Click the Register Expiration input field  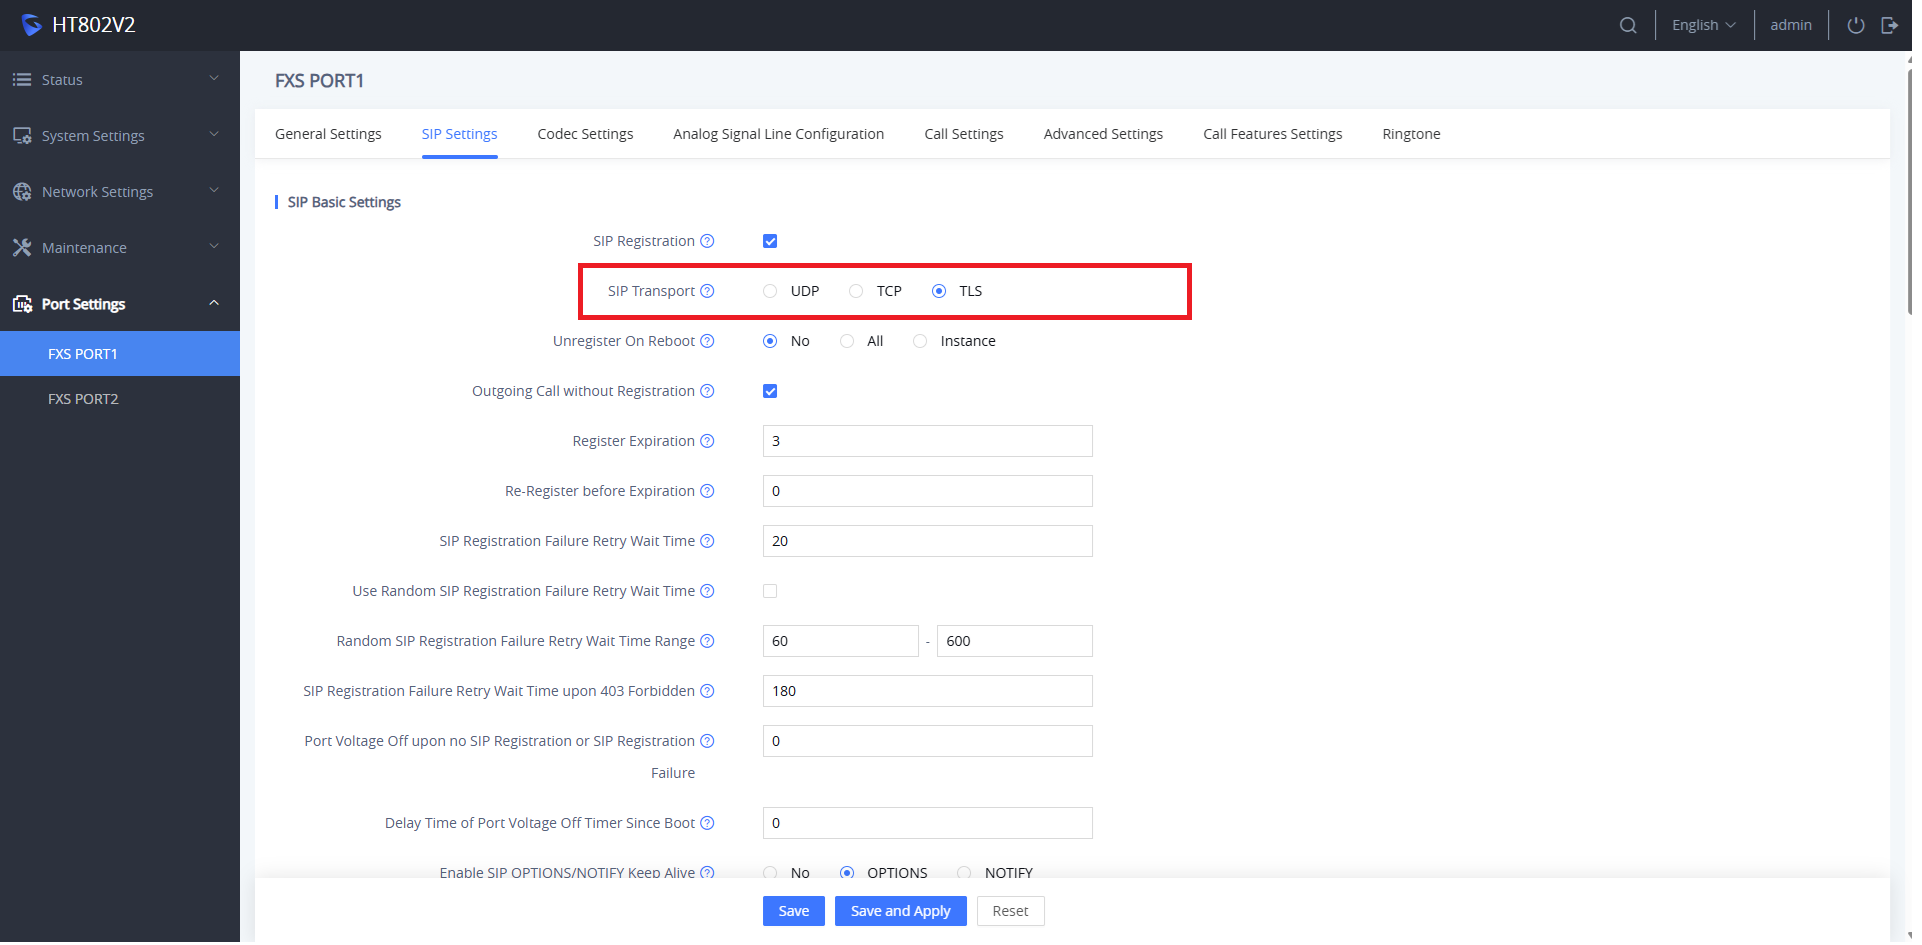927,441
